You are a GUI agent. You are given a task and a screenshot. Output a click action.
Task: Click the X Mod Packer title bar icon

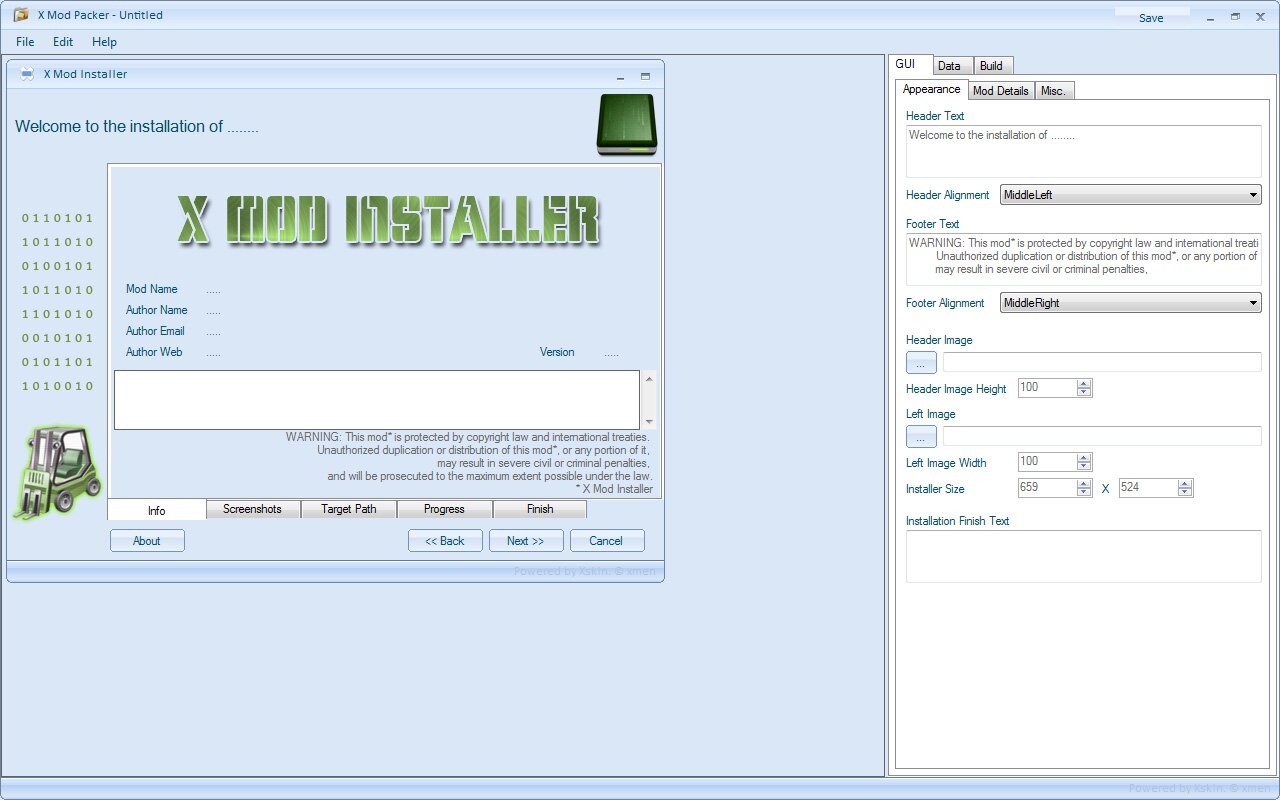[20, 15]
